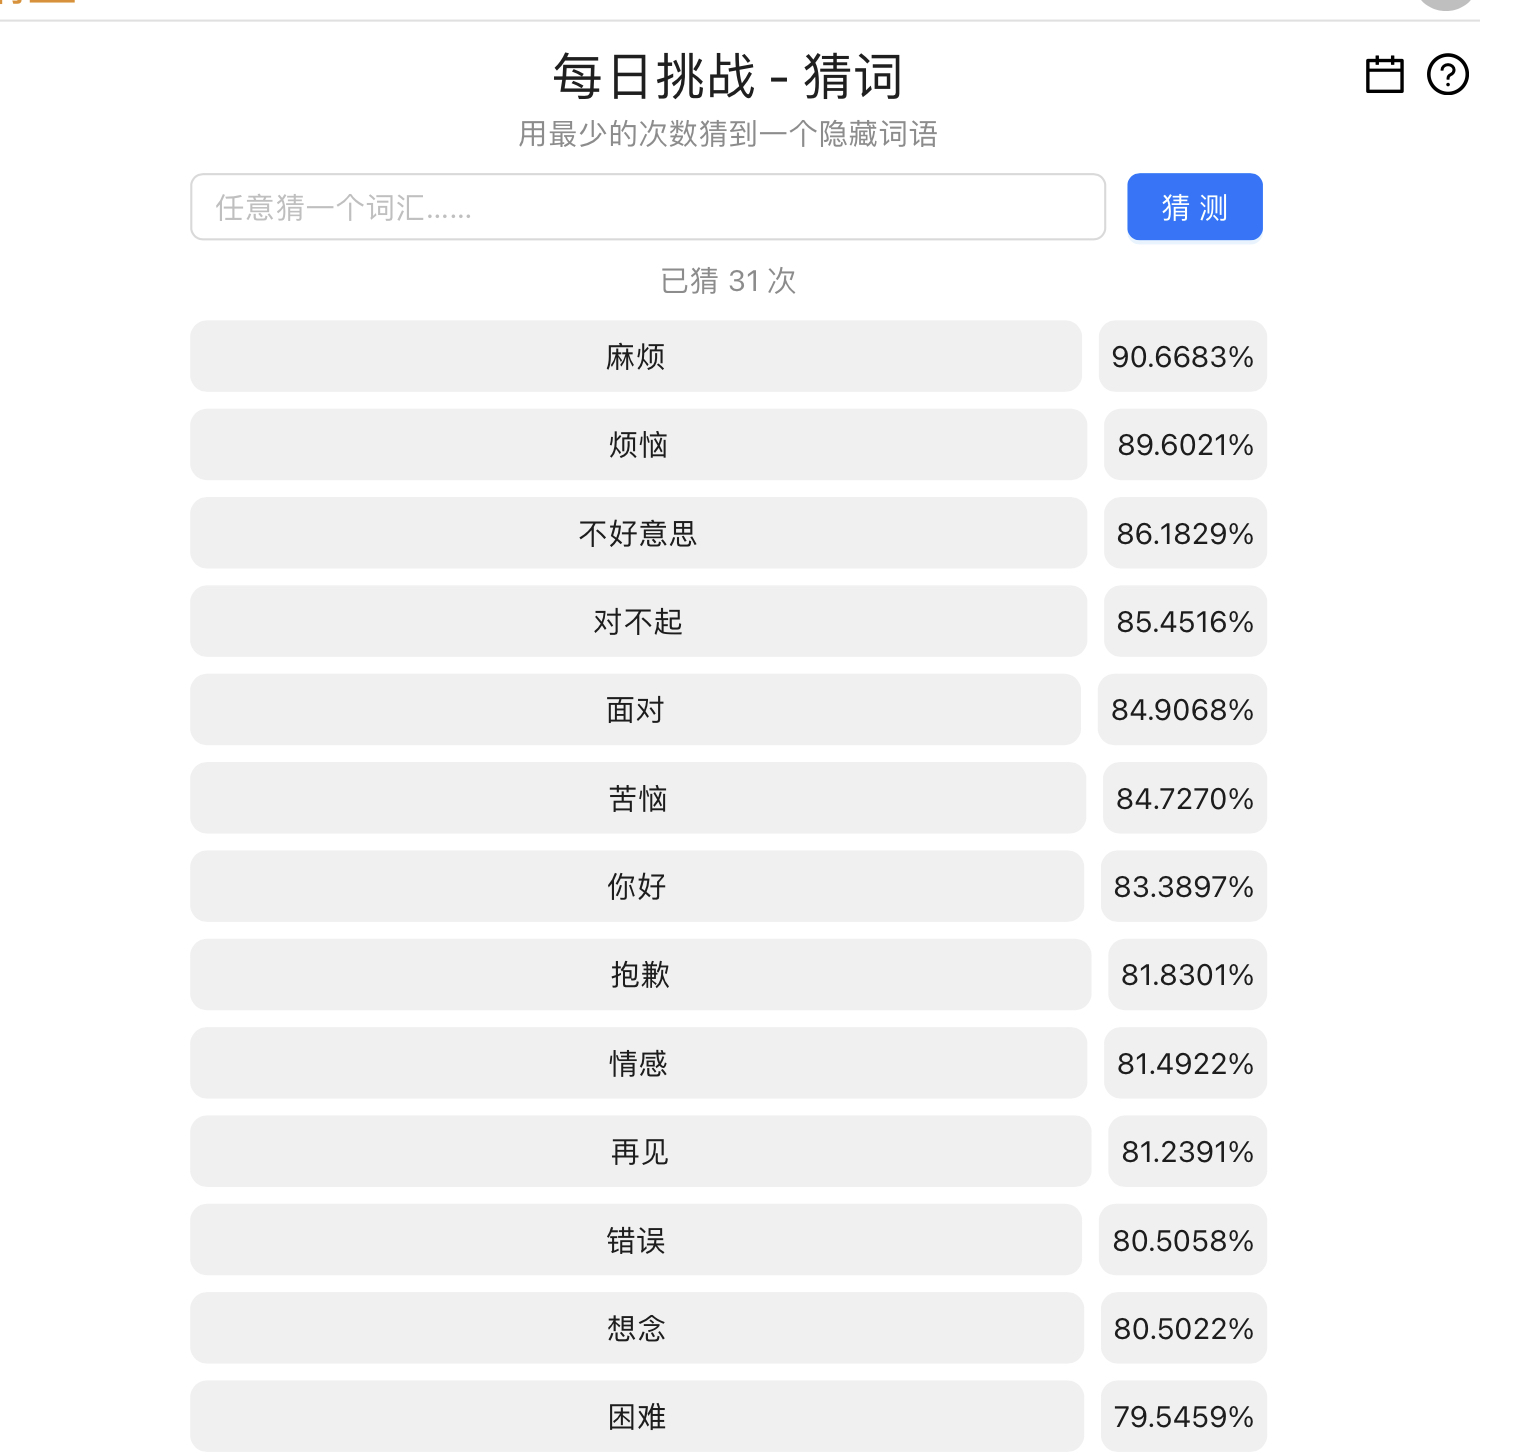The height and width of the screenshot is (1455, 1536).
Task: Select the 烦恼 guess row
Action: (638, 445)
